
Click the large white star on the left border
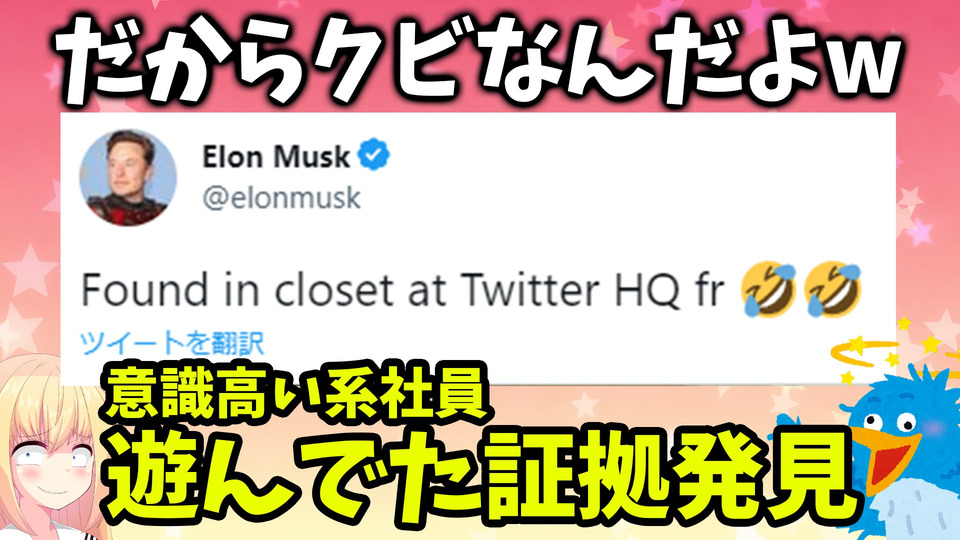click(x=29, y=270)
